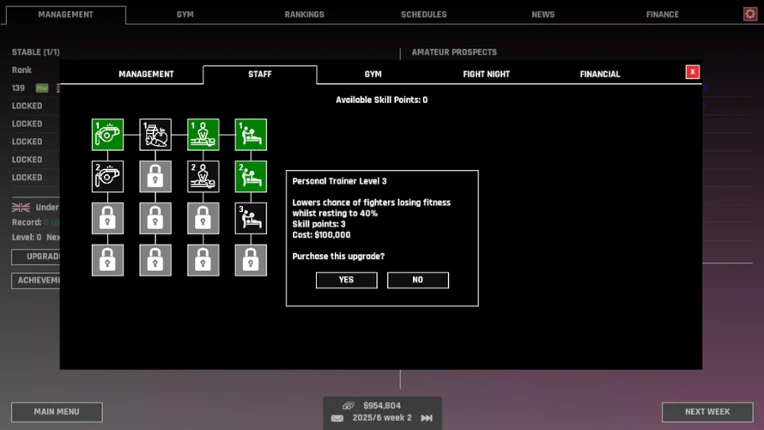Viewport: 764px width, 430px height.
Task: Select the level 1 nutritionist food skill
Action: click(x=155, y=134)
